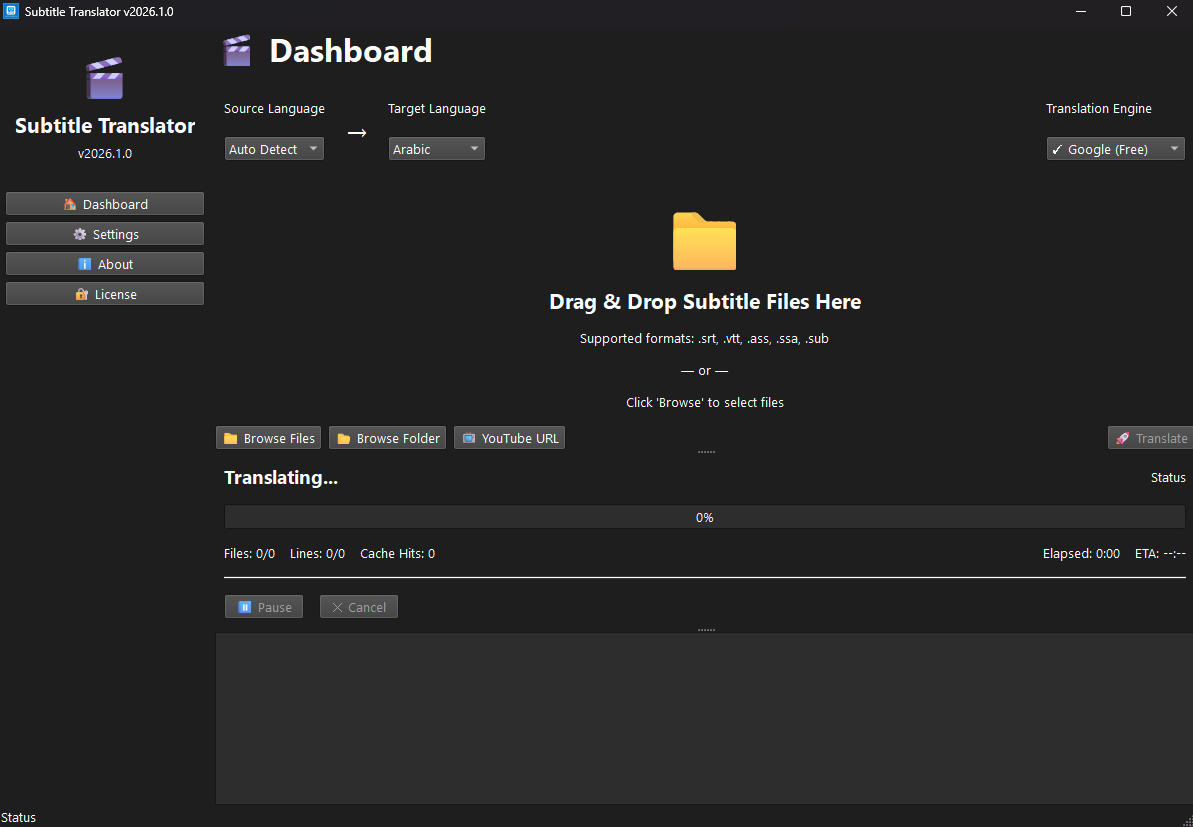The height and width of the screenshot is (827, 1193).
Task: Expand the Source Language Auto Detect dropdown
Action: tap(274, 149)
